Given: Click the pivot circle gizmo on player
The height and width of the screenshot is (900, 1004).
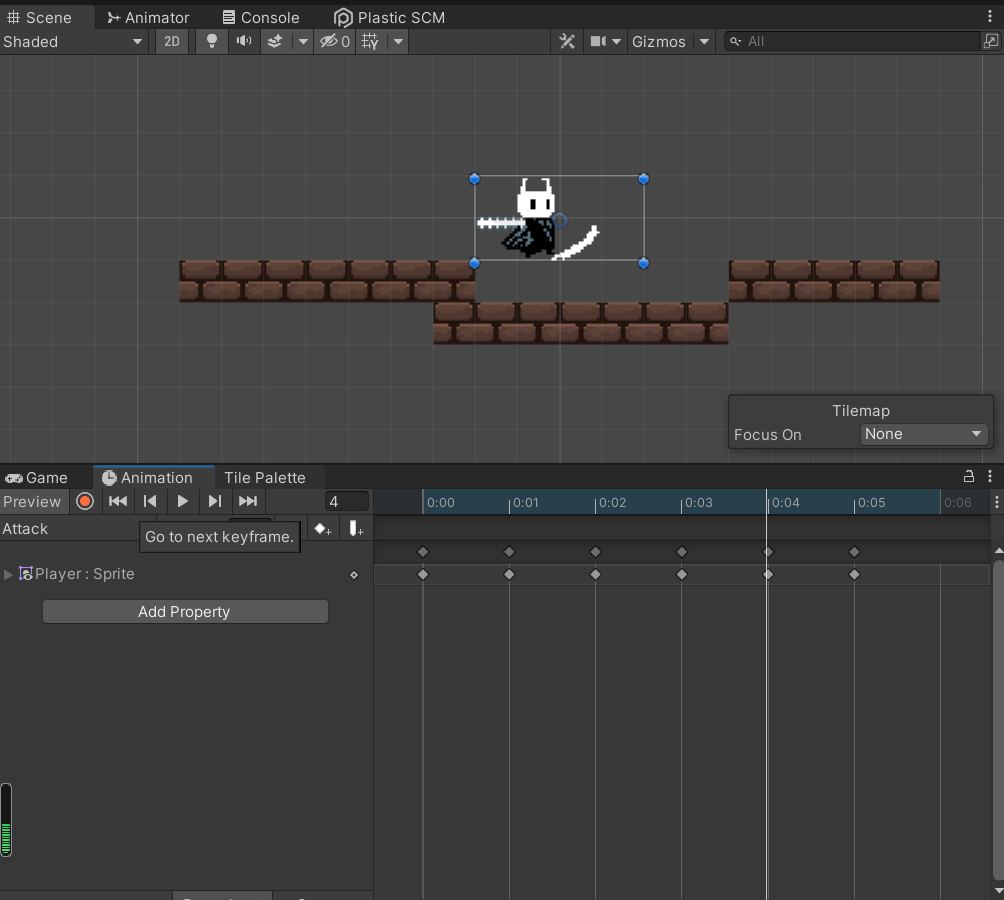Looking at the screenshot, I should click(560, 220).
